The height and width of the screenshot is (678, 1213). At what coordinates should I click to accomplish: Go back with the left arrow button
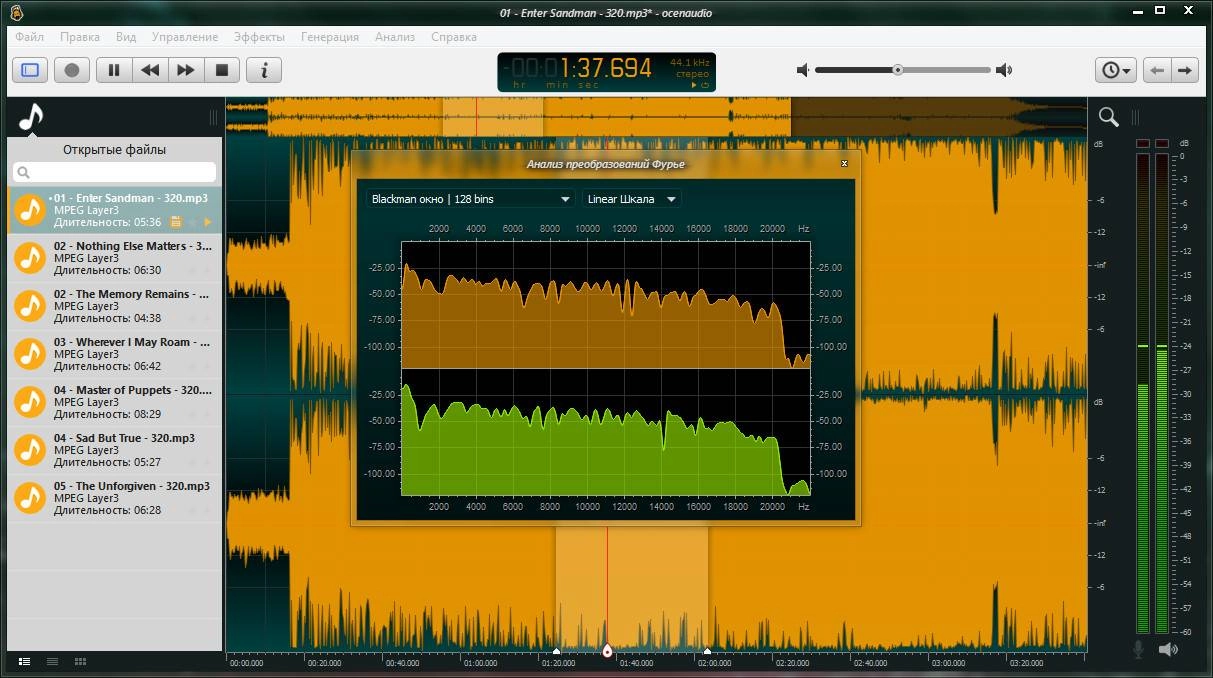pyautogui.click(x=1158, y=70)
